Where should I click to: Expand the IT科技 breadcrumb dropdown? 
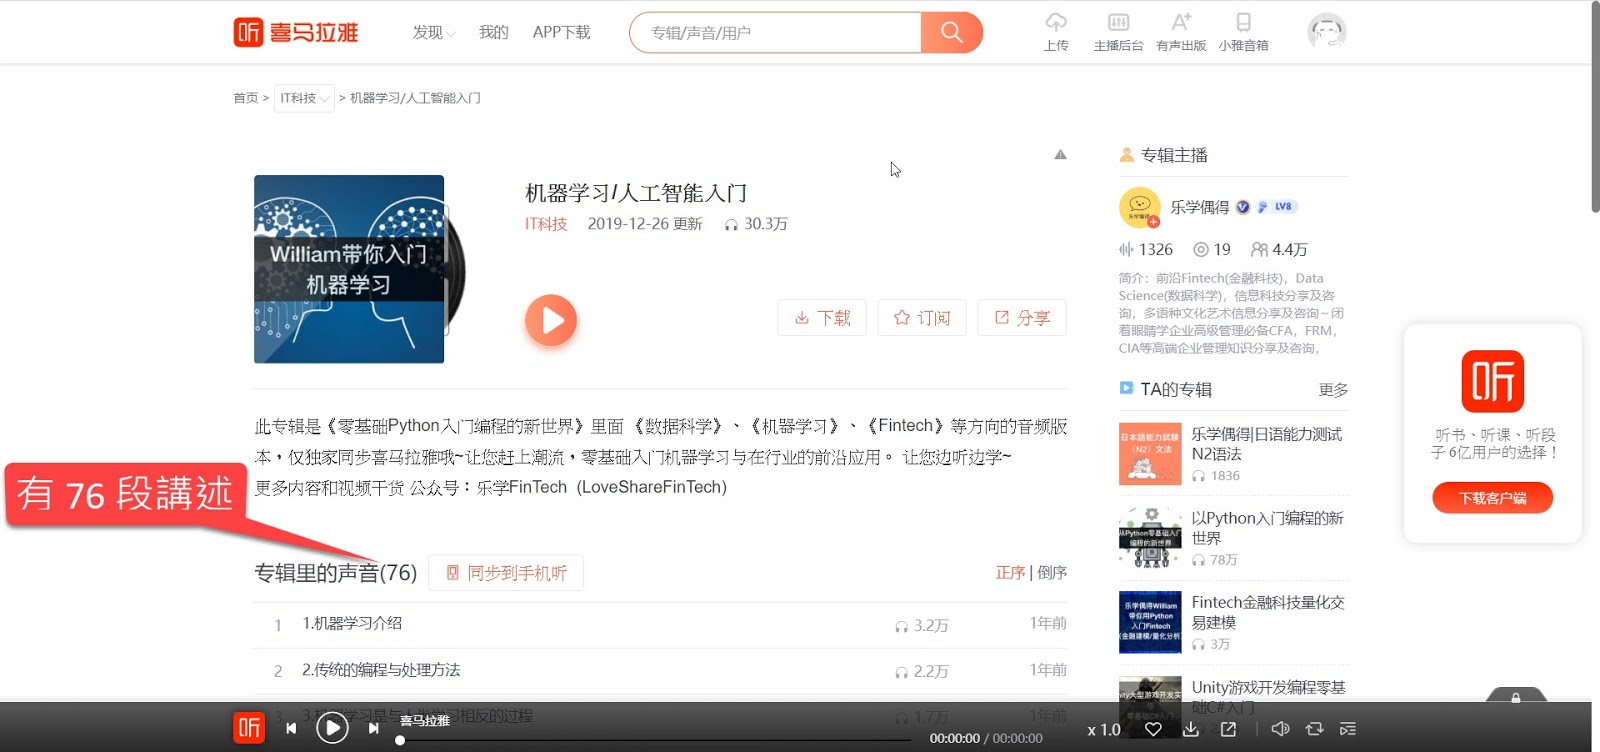pyautogui.click(x=304, y=98)
